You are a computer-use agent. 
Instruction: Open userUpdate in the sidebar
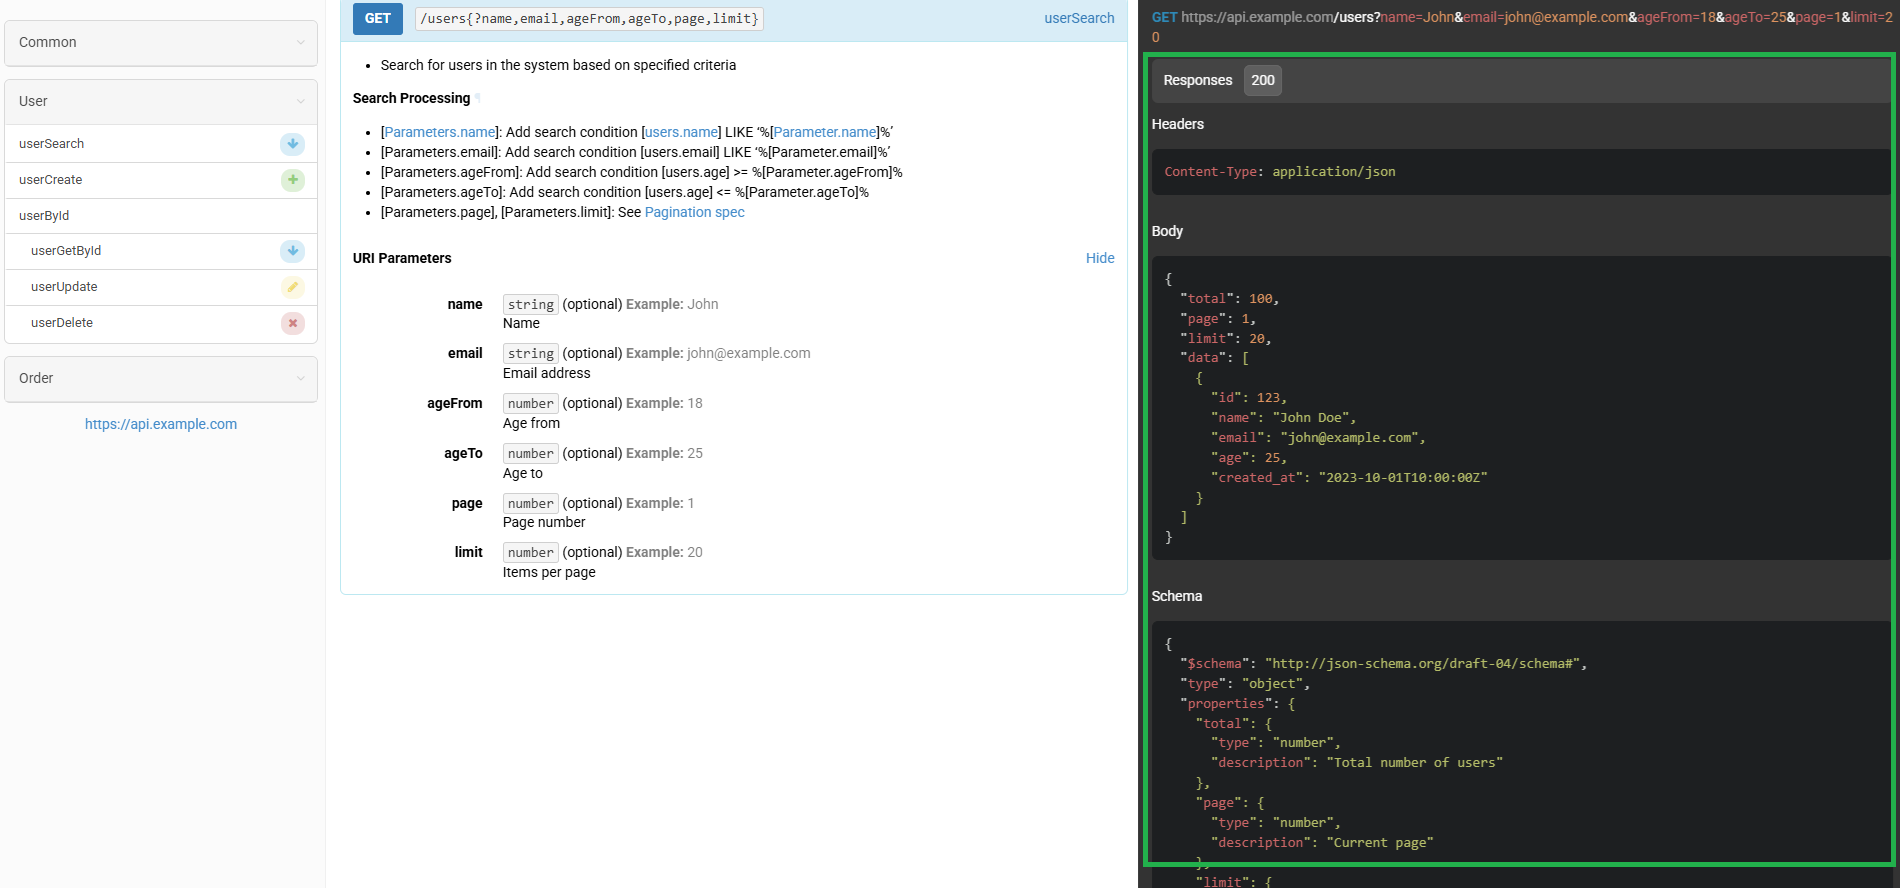(64, 287)
